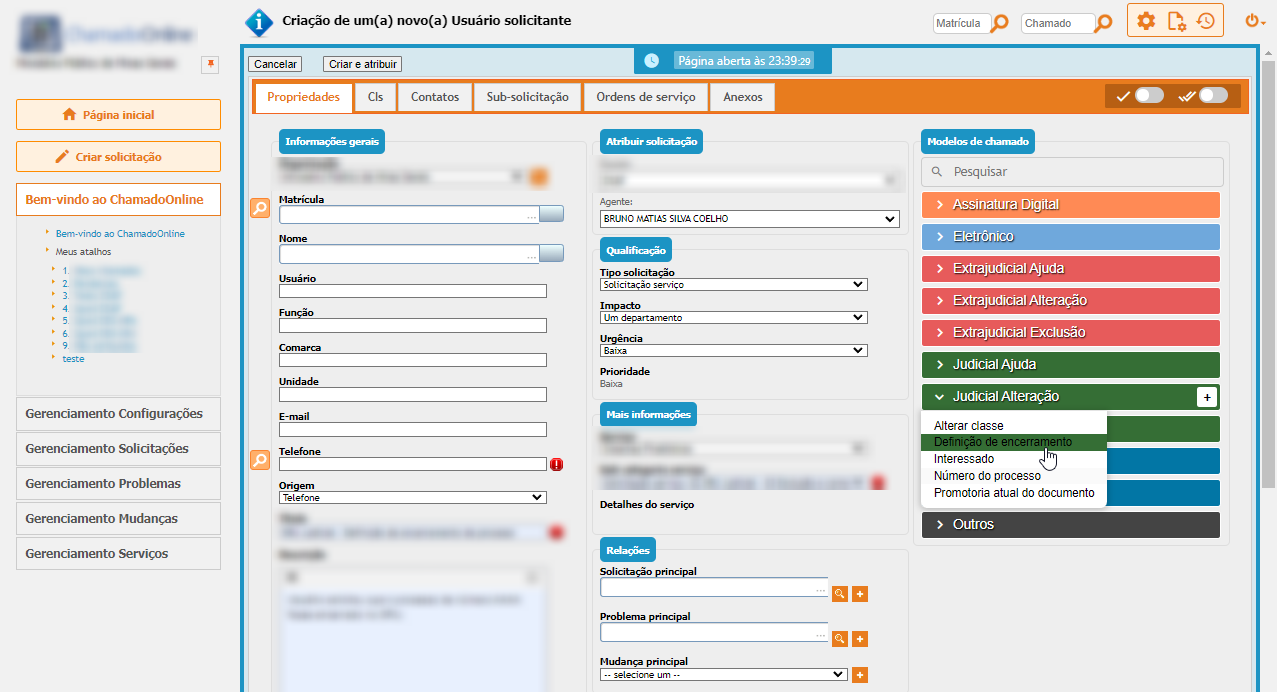1277x692 pixels.
Task: Click the pin icon in the left sidebar
Action: [210, 64]
